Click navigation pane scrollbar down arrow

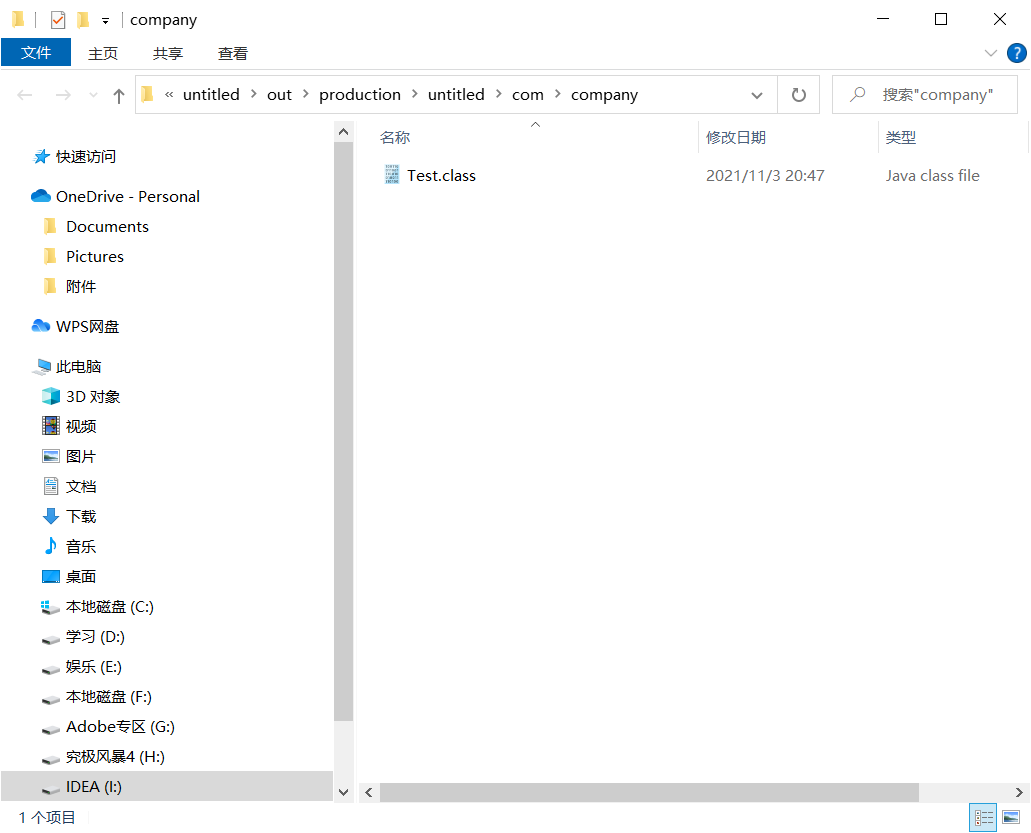pos(343,792)
